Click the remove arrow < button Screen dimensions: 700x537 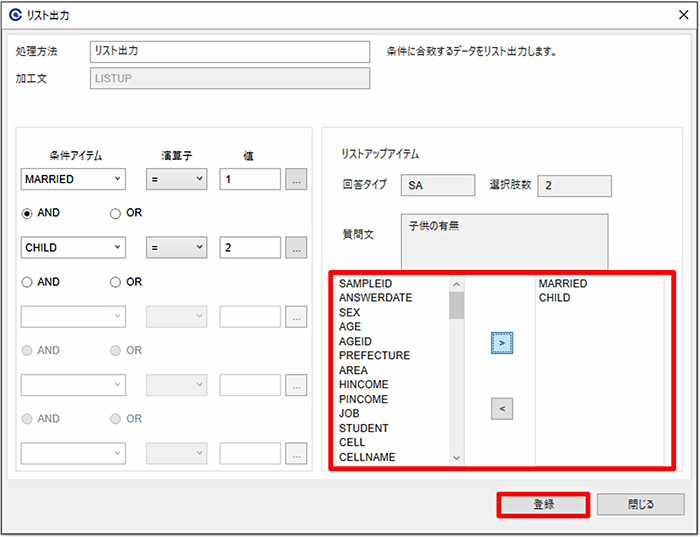tap(502, 408)
